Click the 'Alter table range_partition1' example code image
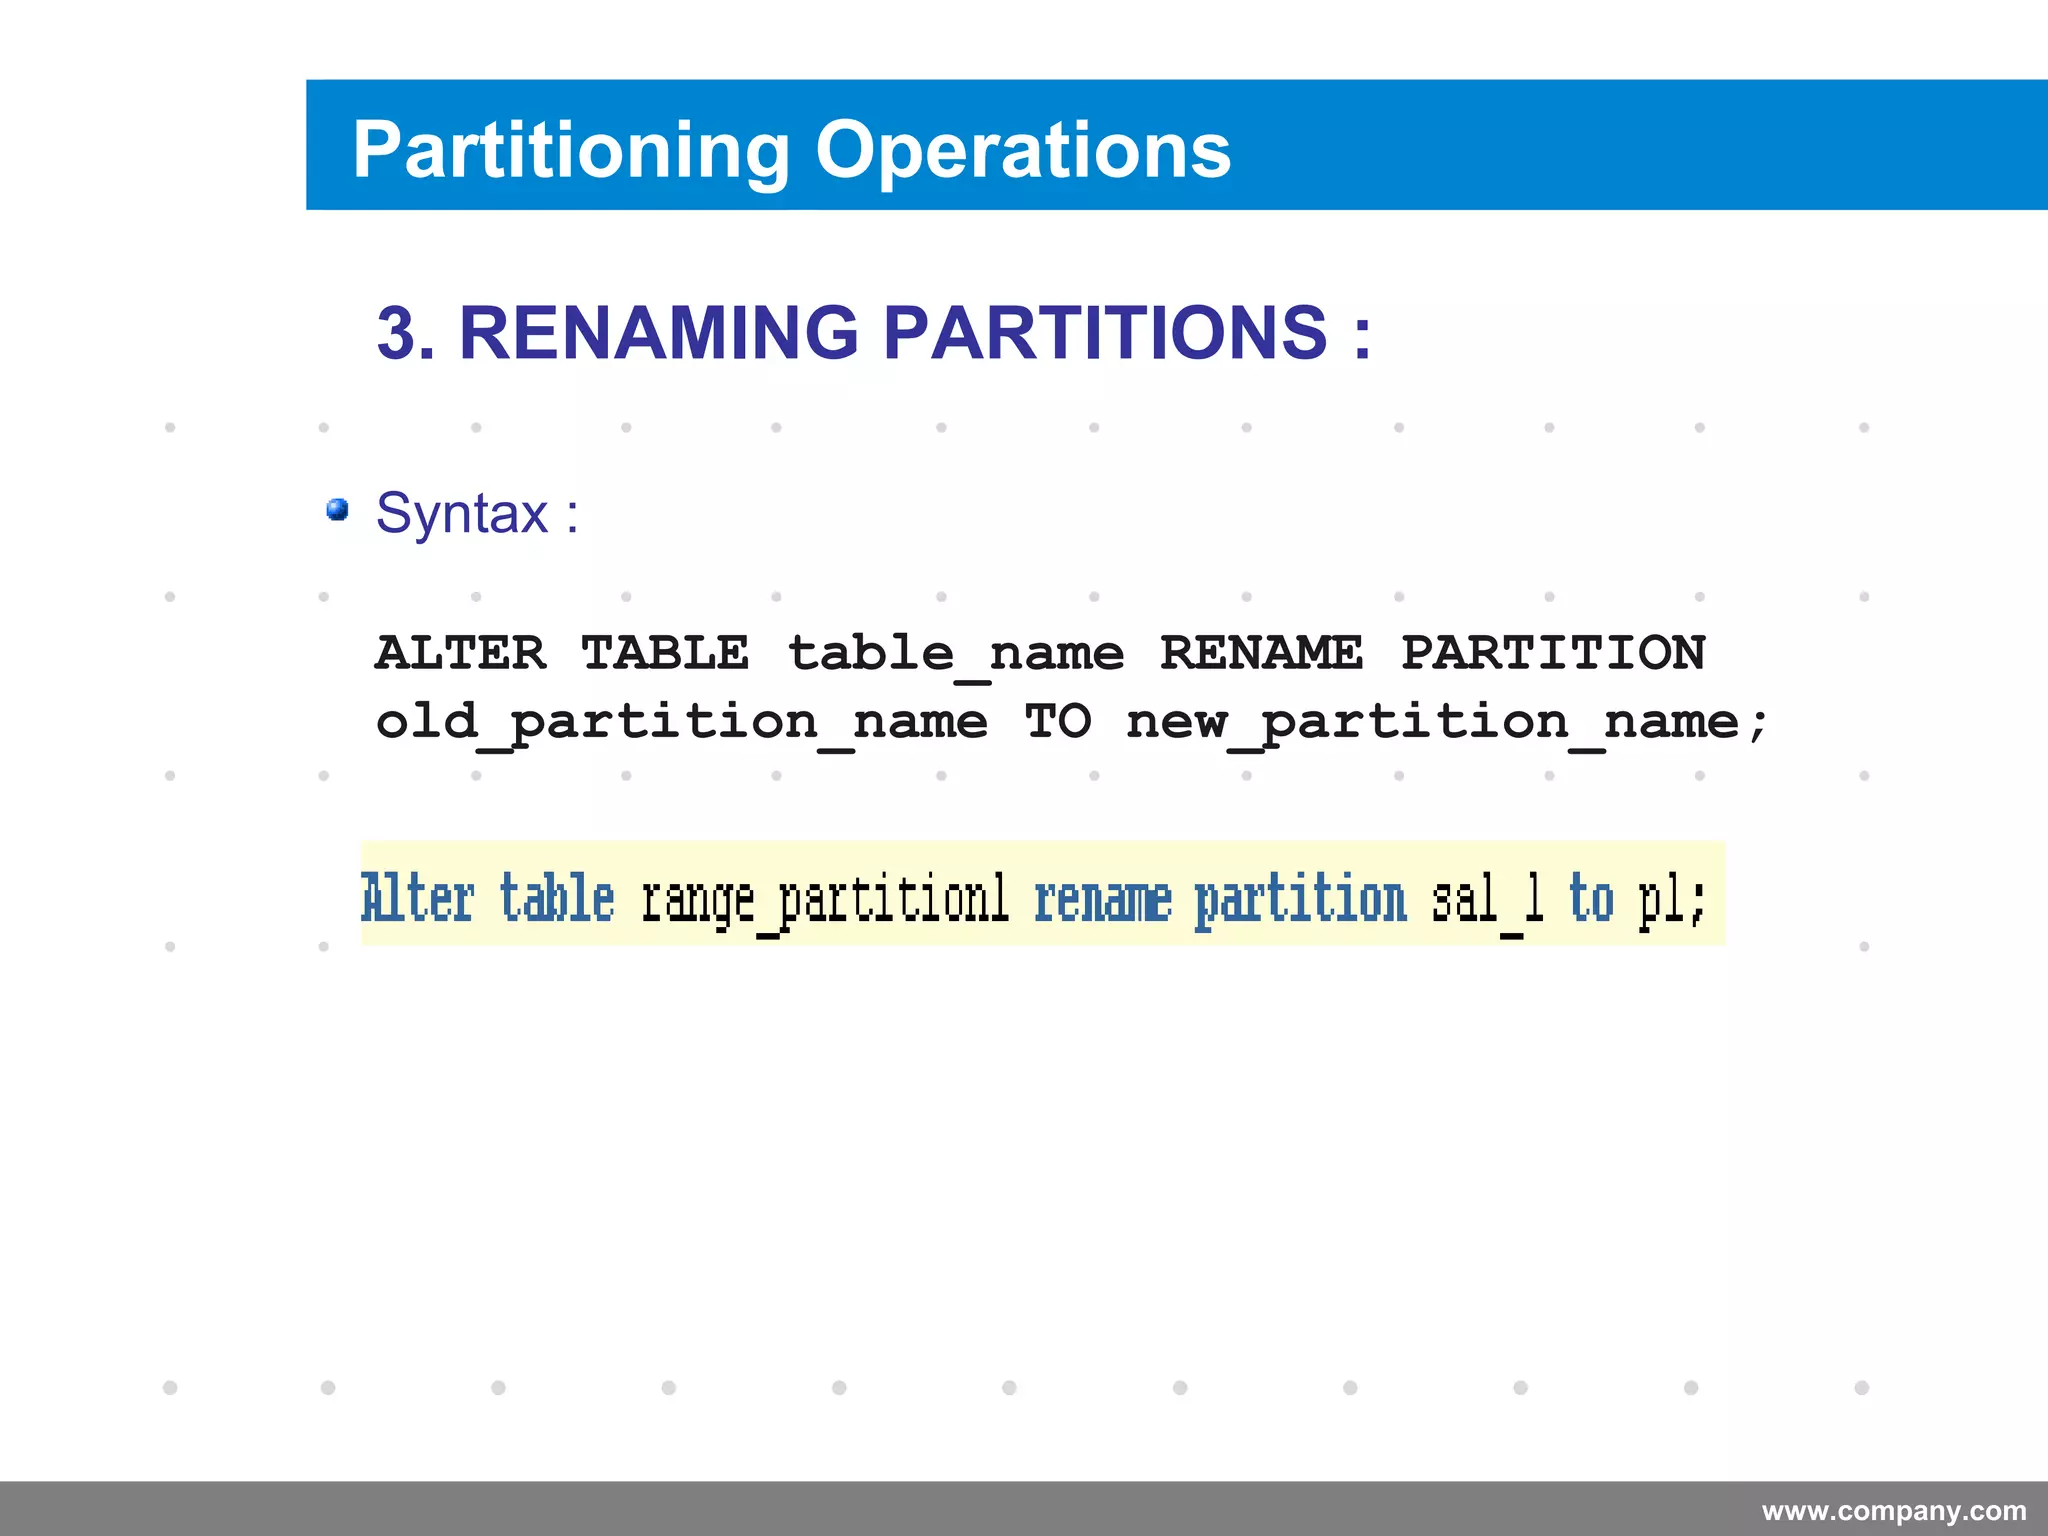This screenshot has width=2048, height=1536. pos(1043,894)
